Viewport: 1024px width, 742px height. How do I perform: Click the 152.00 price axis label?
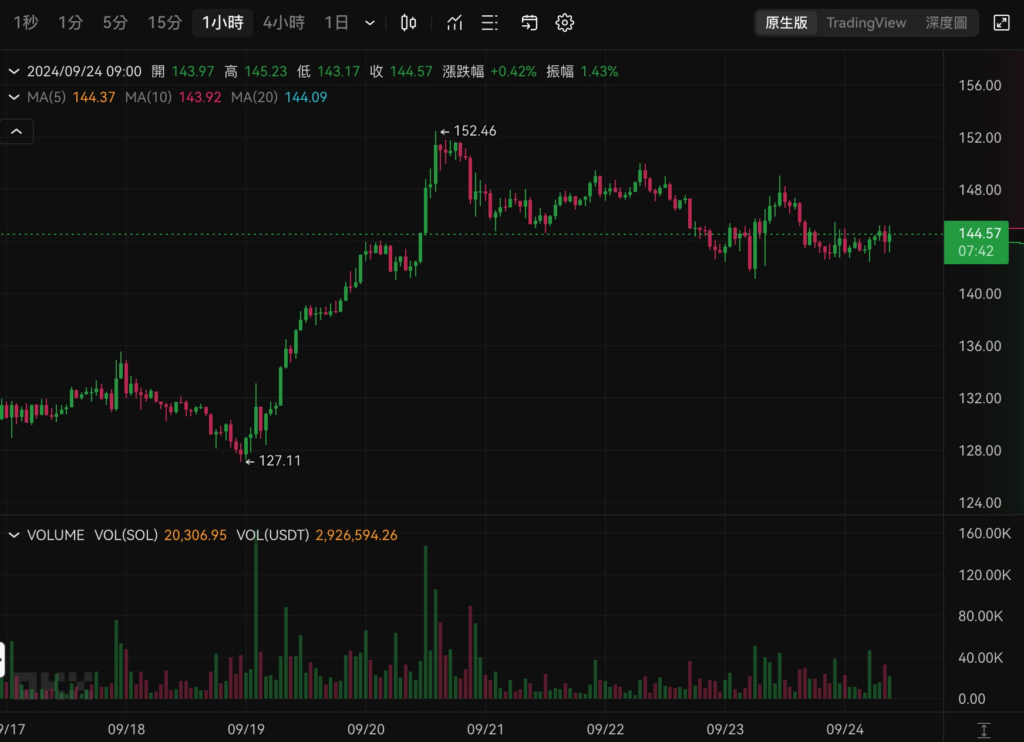tap(980, 138)
